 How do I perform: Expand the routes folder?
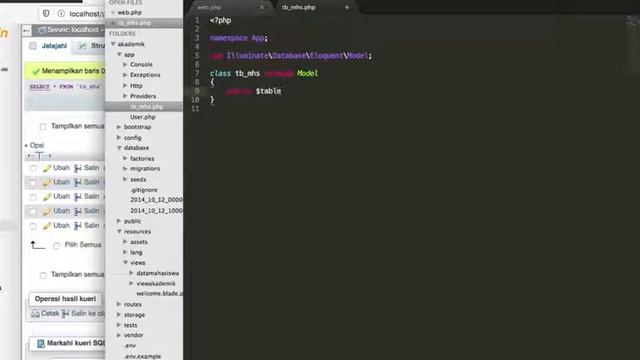tap(119, 304)
